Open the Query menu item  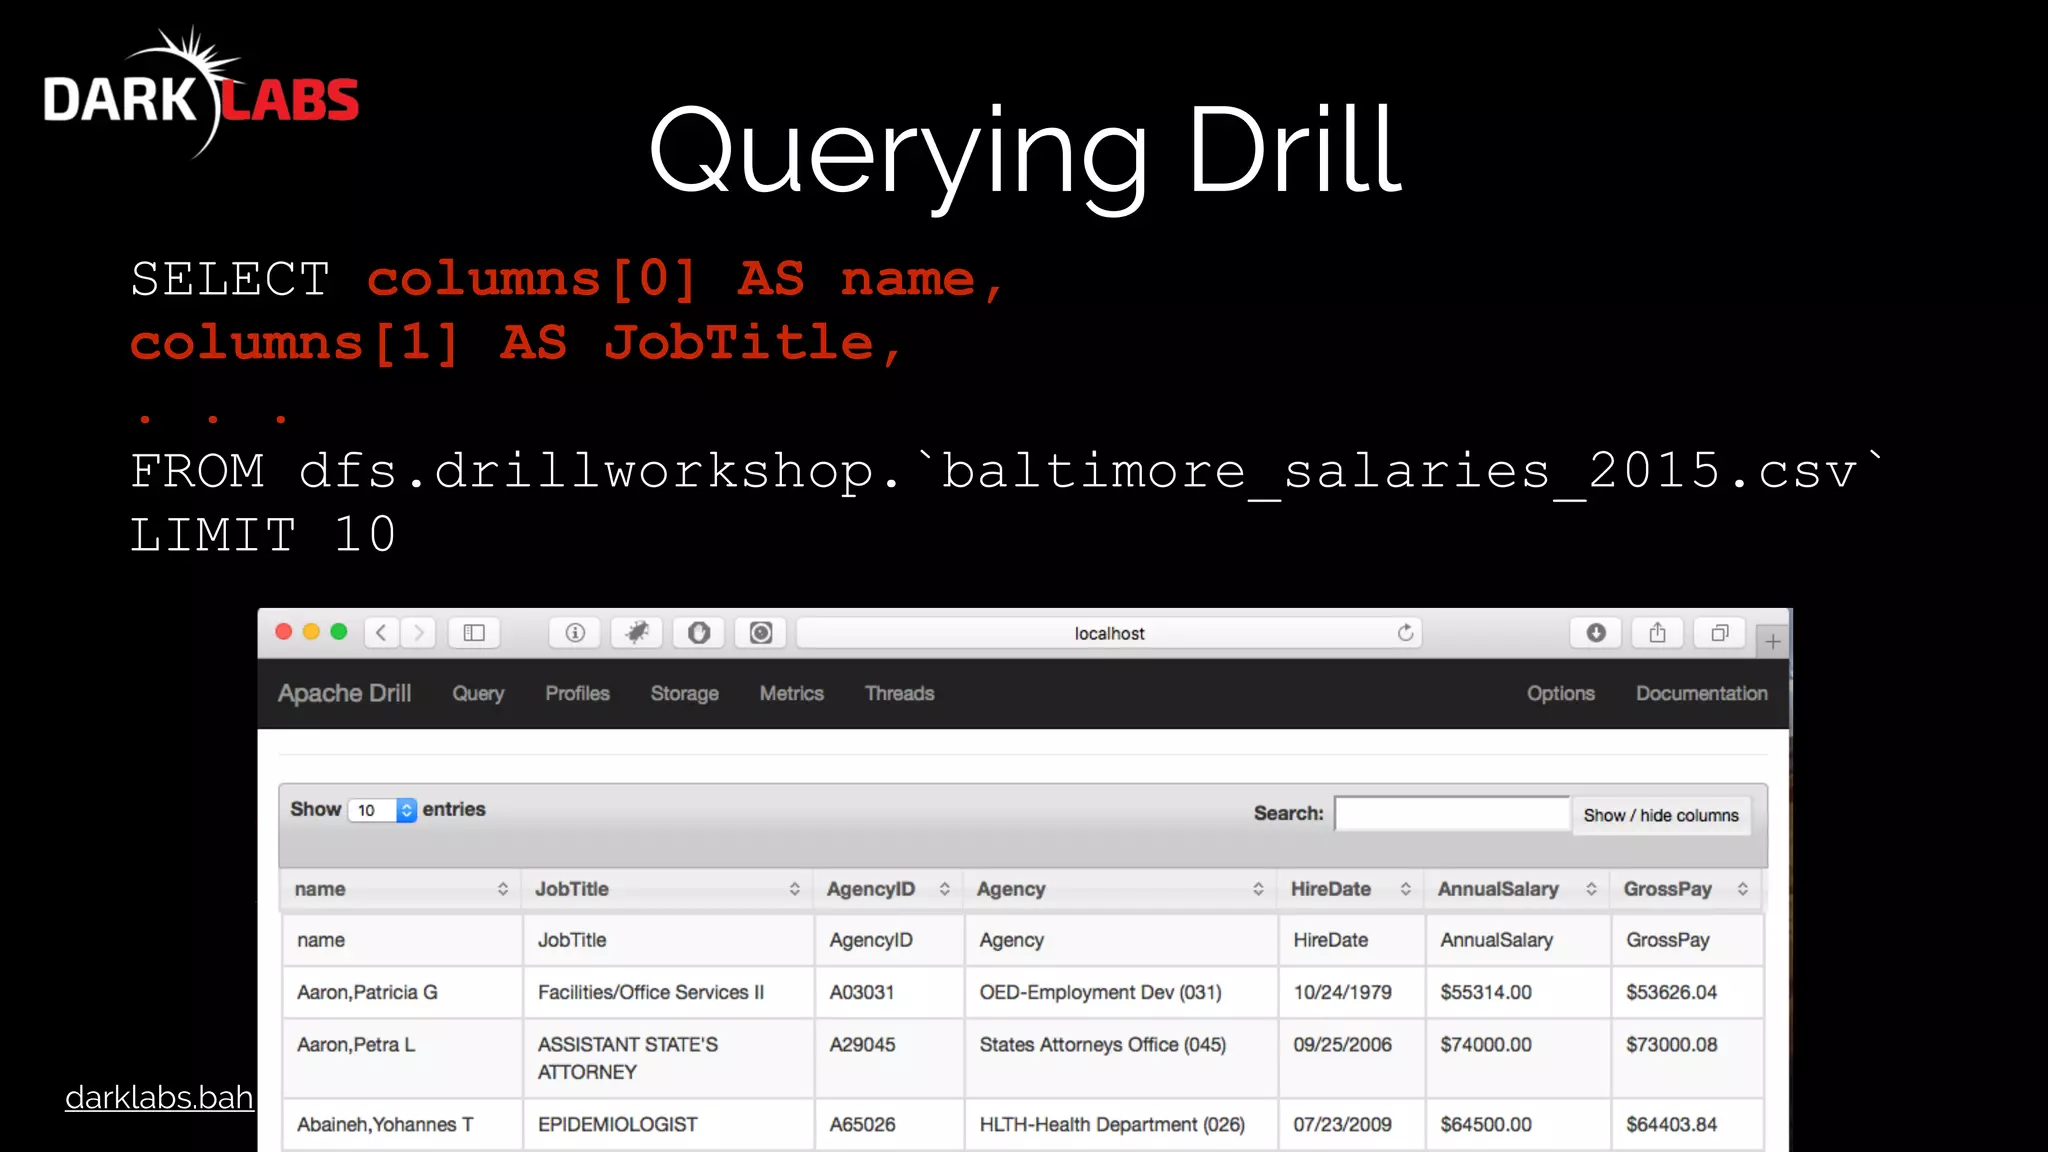[x=478, y=693]
